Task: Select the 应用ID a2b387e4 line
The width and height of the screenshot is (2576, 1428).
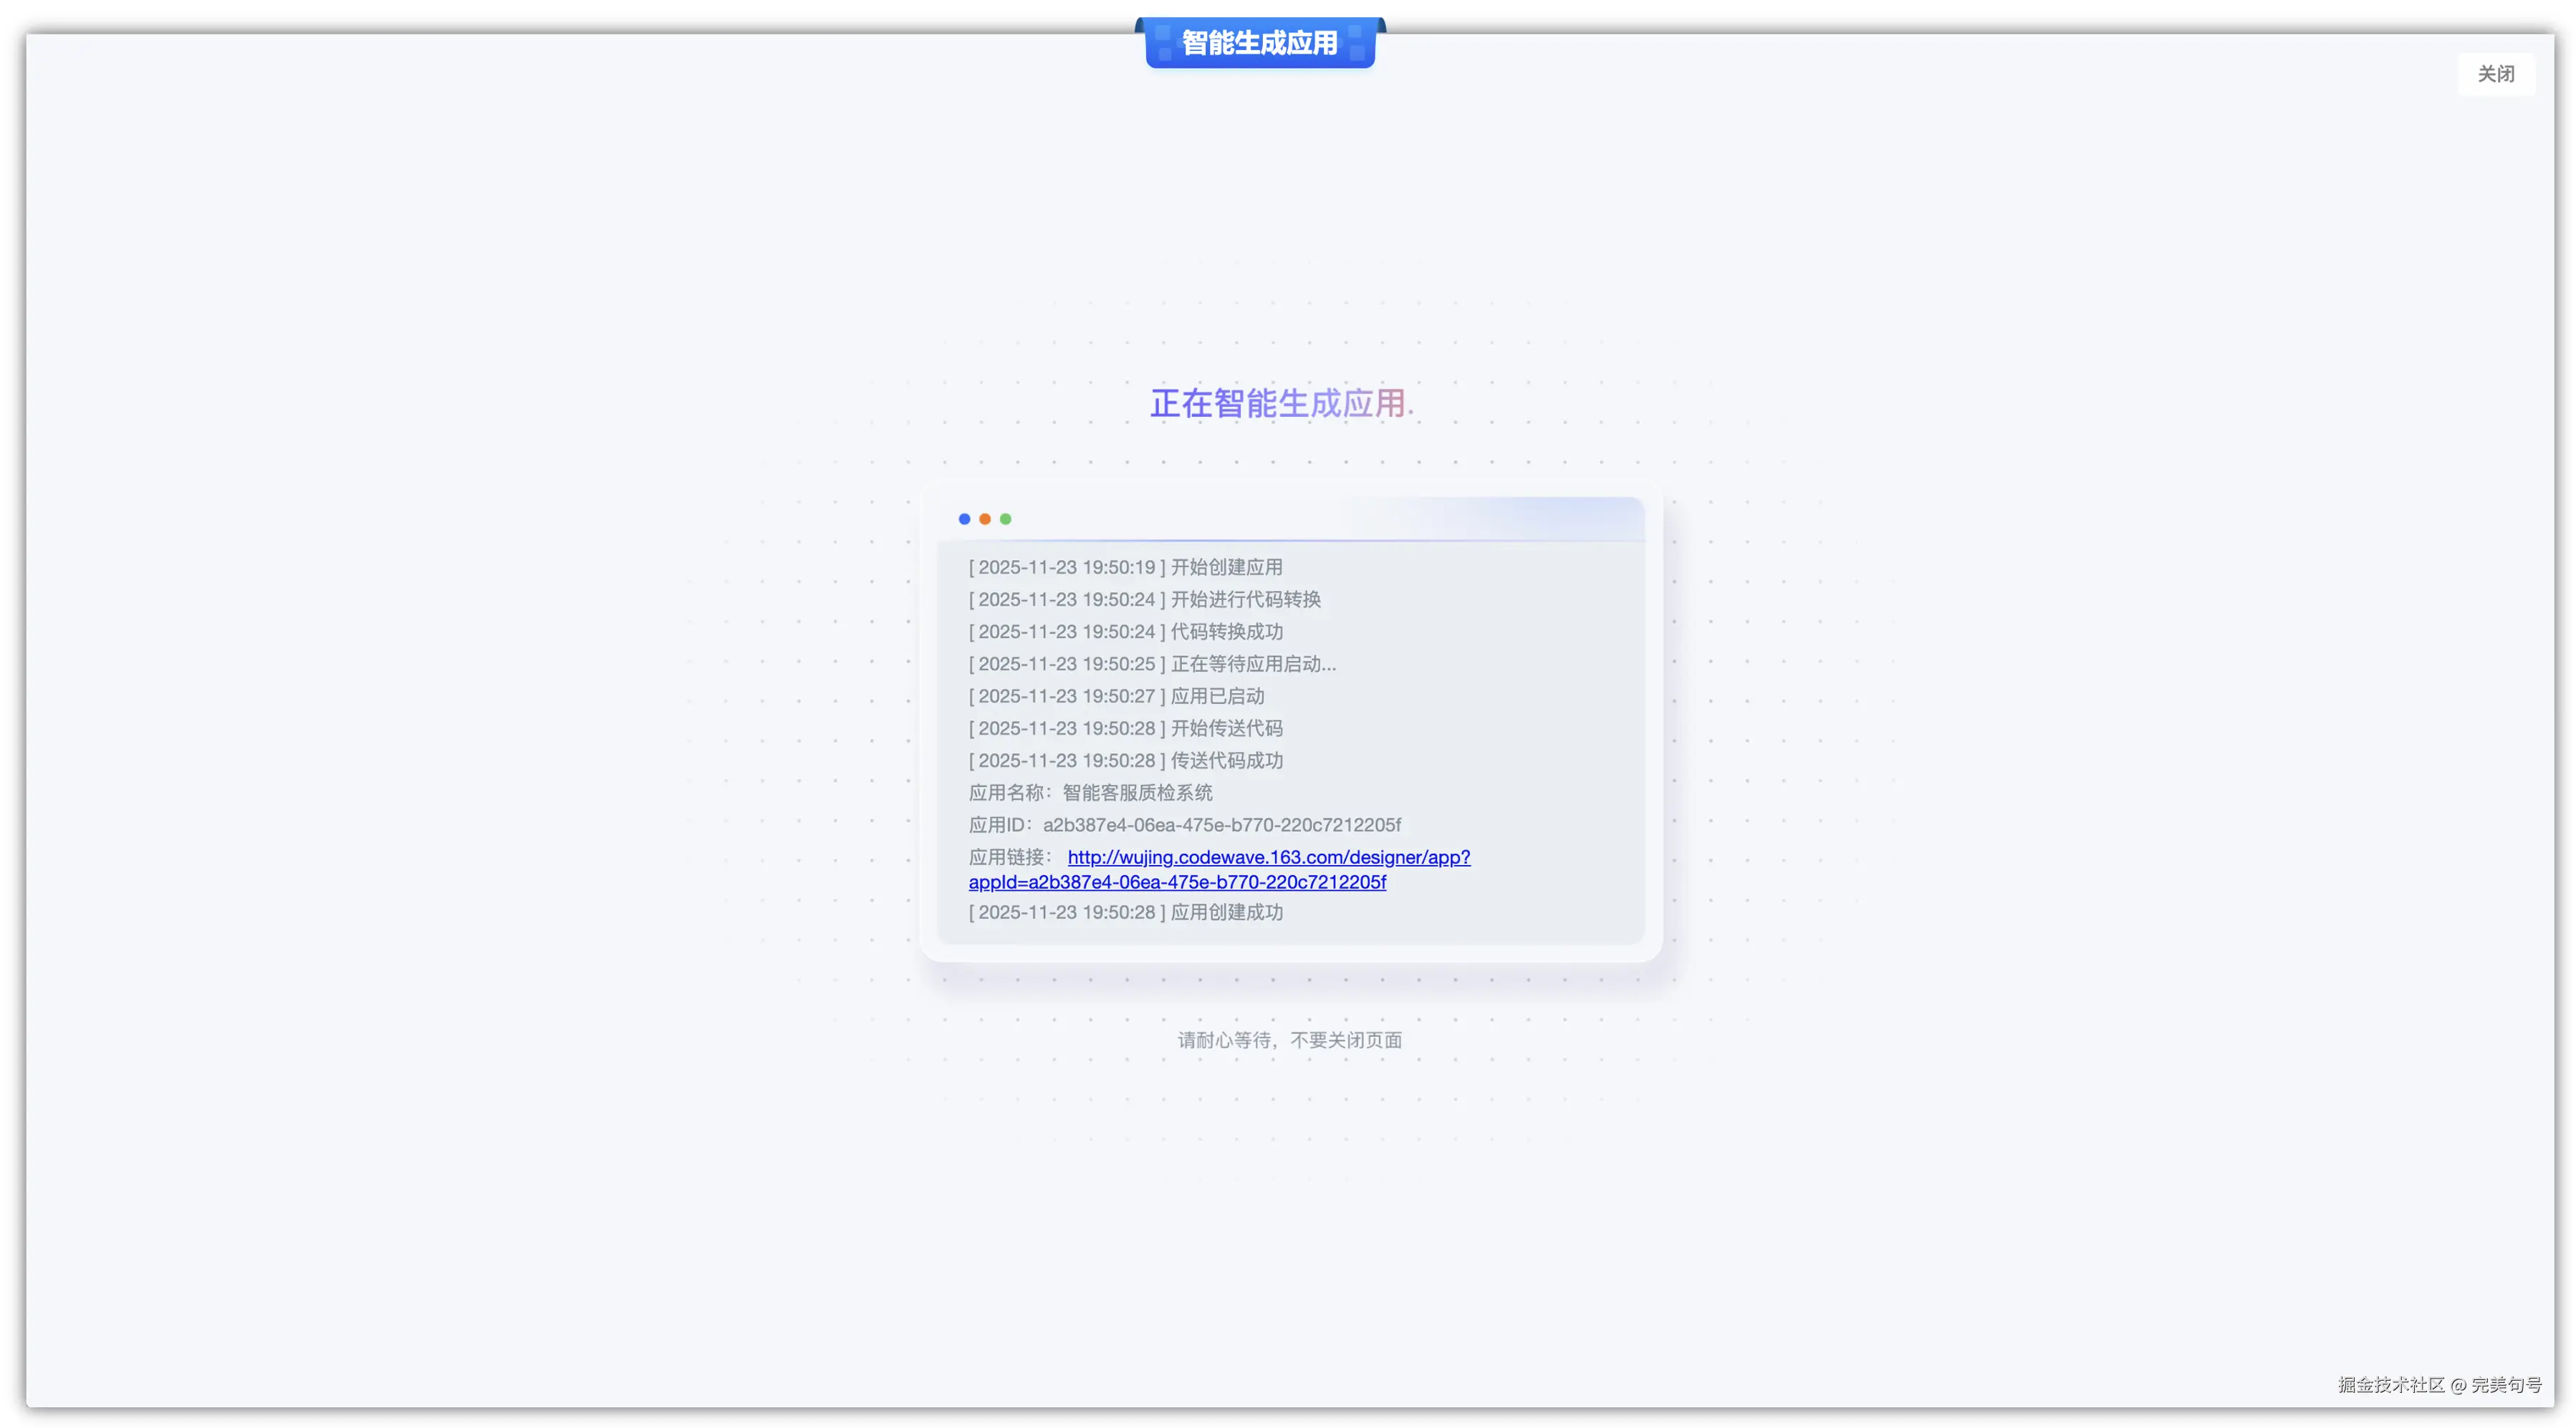Action: coord(1184,825)
